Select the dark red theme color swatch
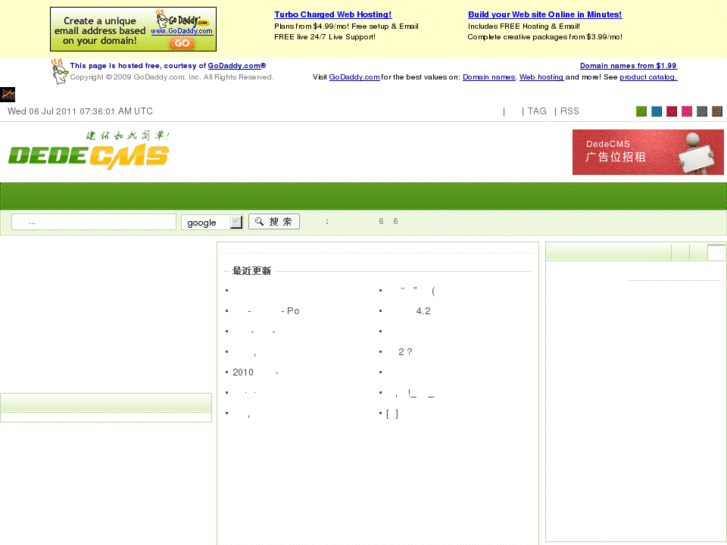Screen dimensions: 727x545 click(x=672, y=111)
